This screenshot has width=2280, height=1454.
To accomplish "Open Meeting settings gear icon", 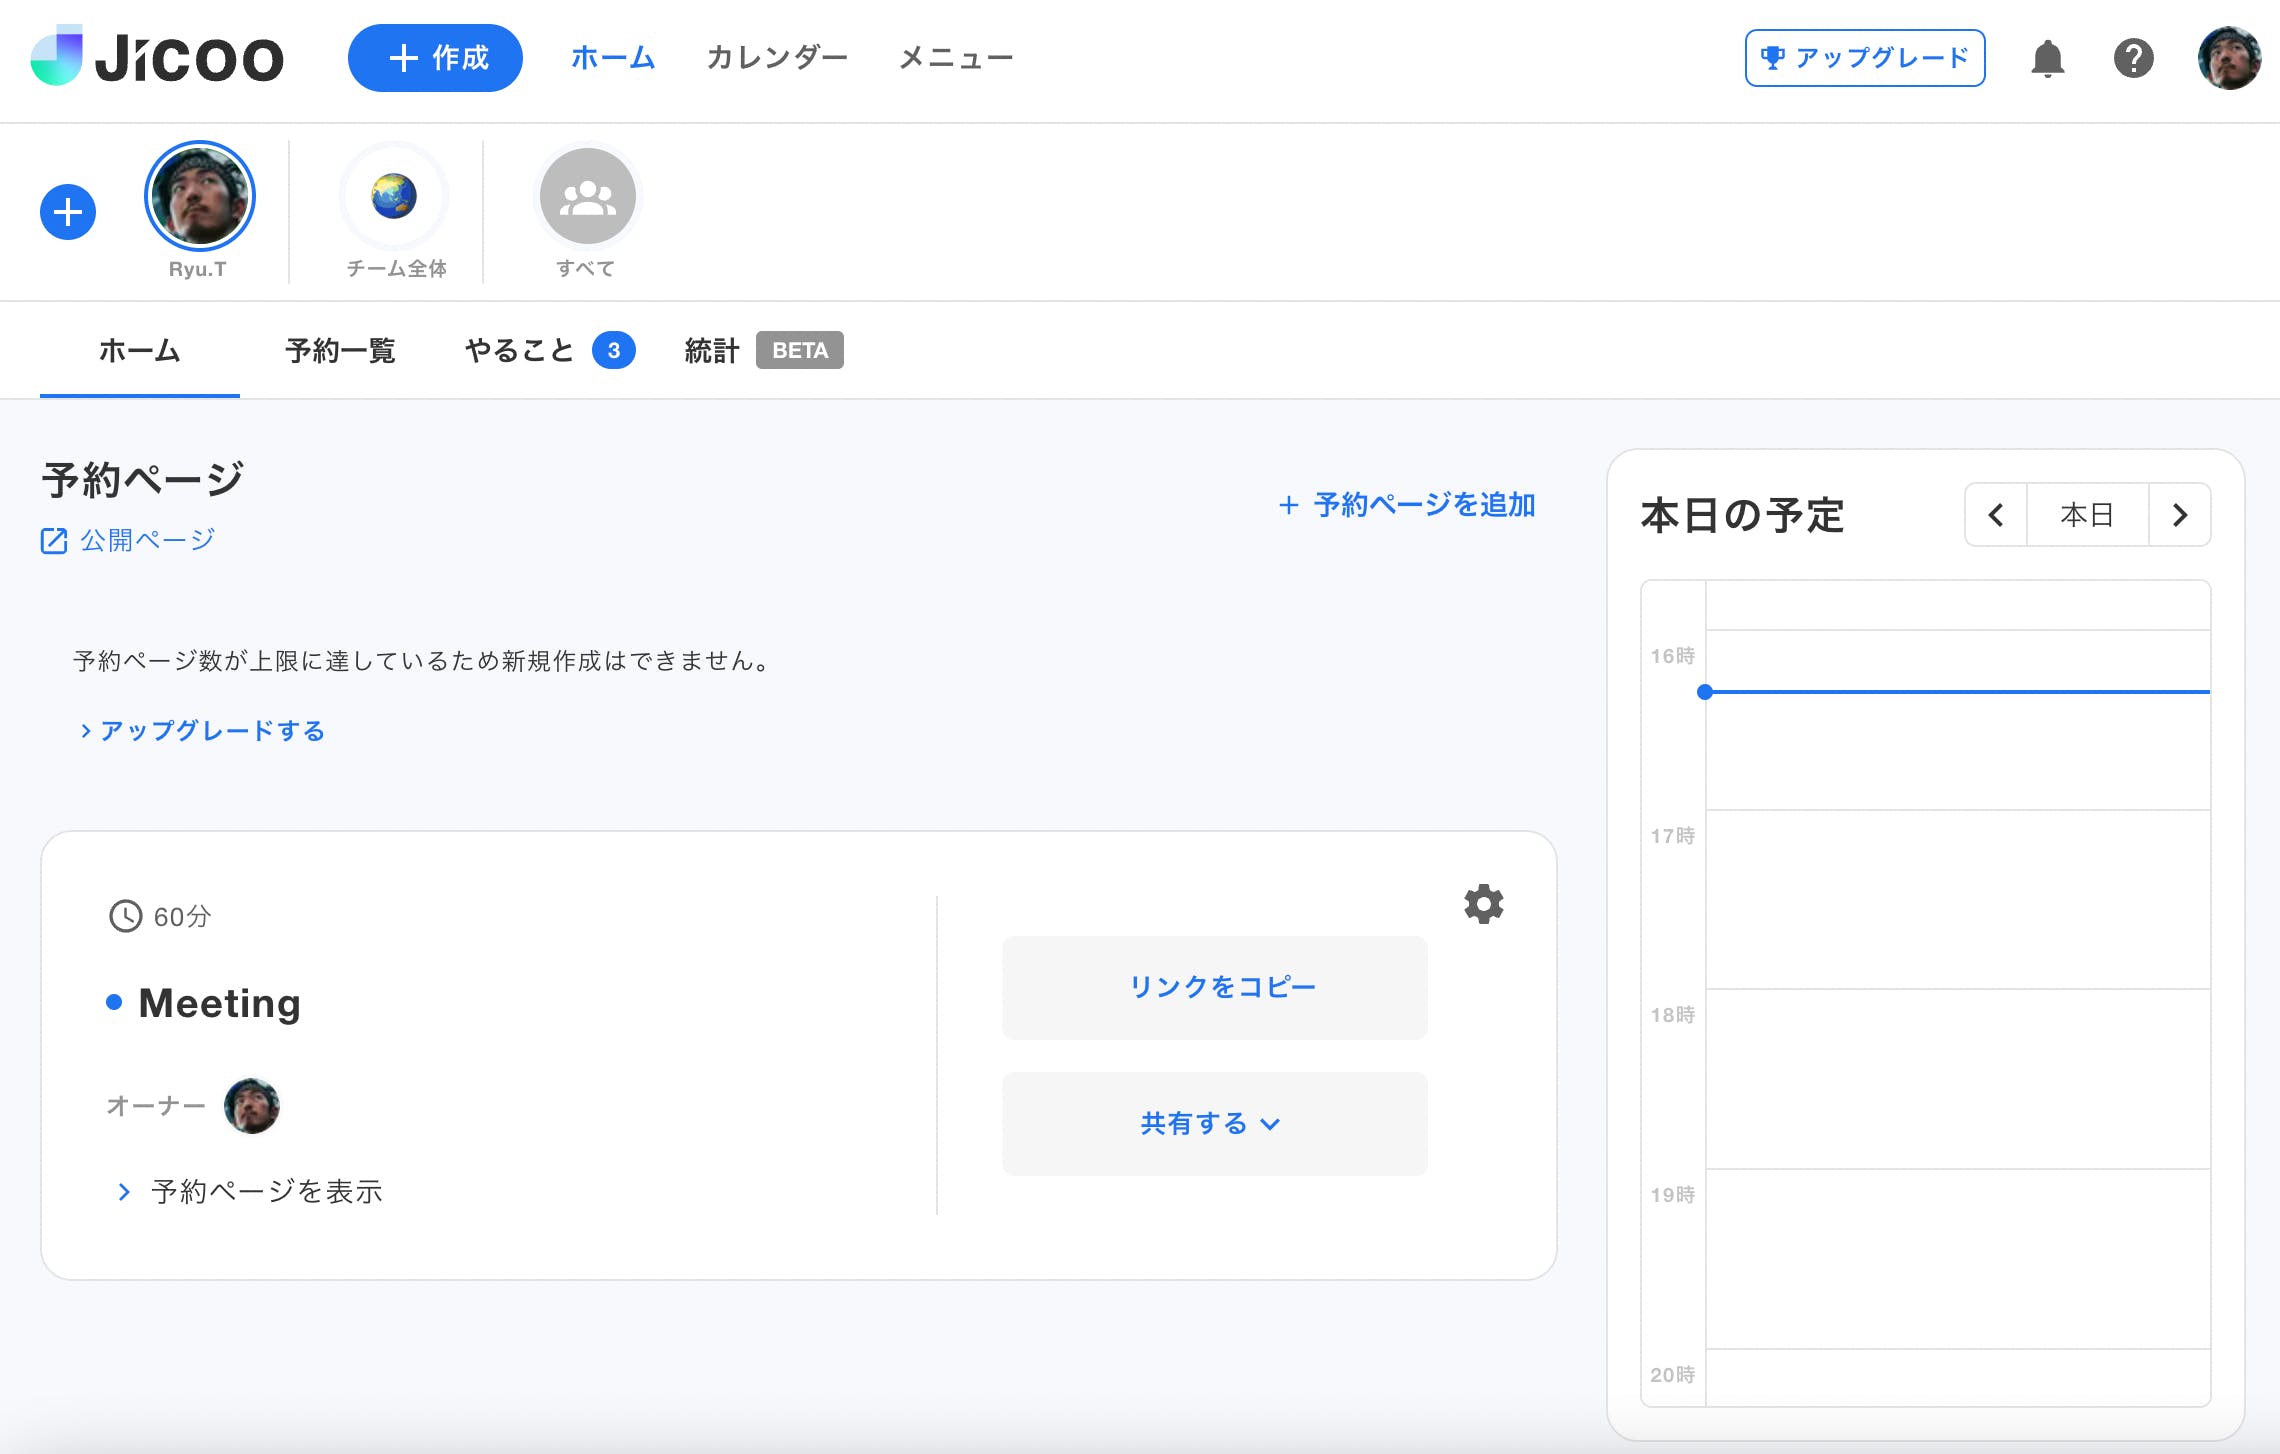I will (1484, 904).
